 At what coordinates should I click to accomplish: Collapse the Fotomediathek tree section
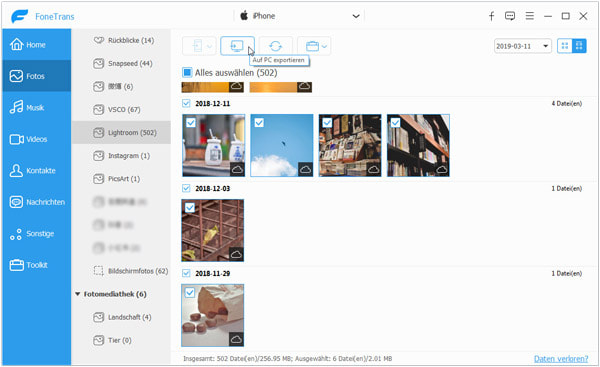coord(78,294)
